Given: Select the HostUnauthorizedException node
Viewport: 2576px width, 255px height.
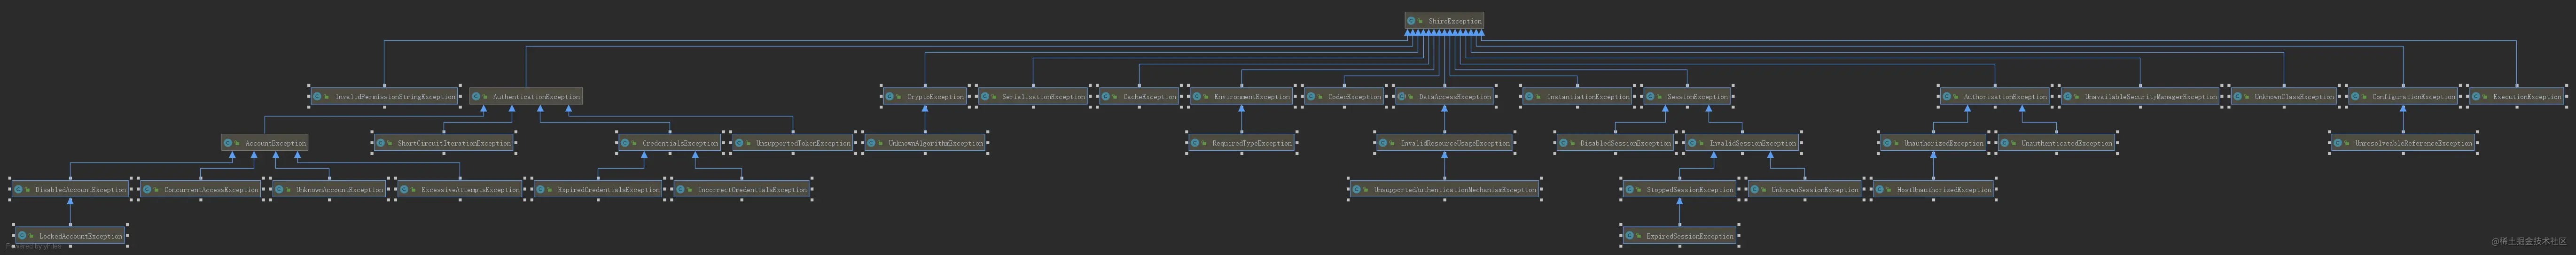Looking at the screenshot, I should 1934,189.
